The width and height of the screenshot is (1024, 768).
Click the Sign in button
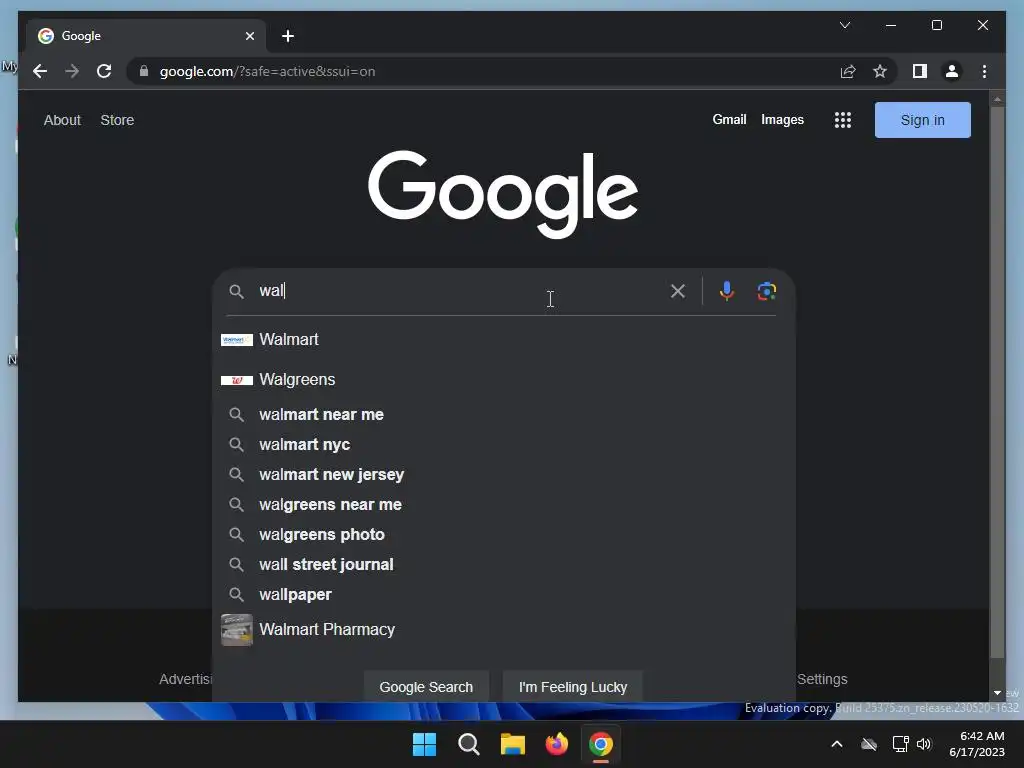[922, 120]
